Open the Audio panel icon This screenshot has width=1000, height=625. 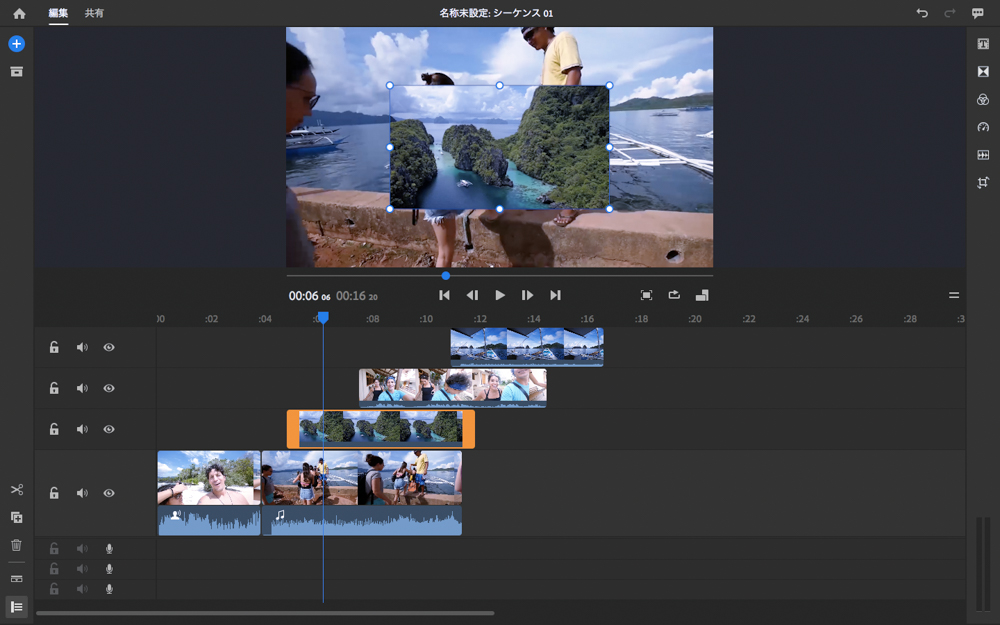click(983, 155)
